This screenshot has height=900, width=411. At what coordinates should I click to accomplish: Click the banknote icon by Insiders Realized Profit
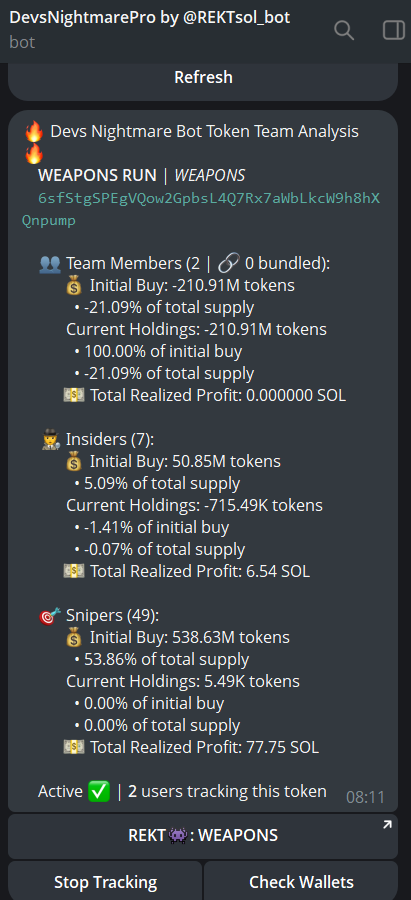73,571
